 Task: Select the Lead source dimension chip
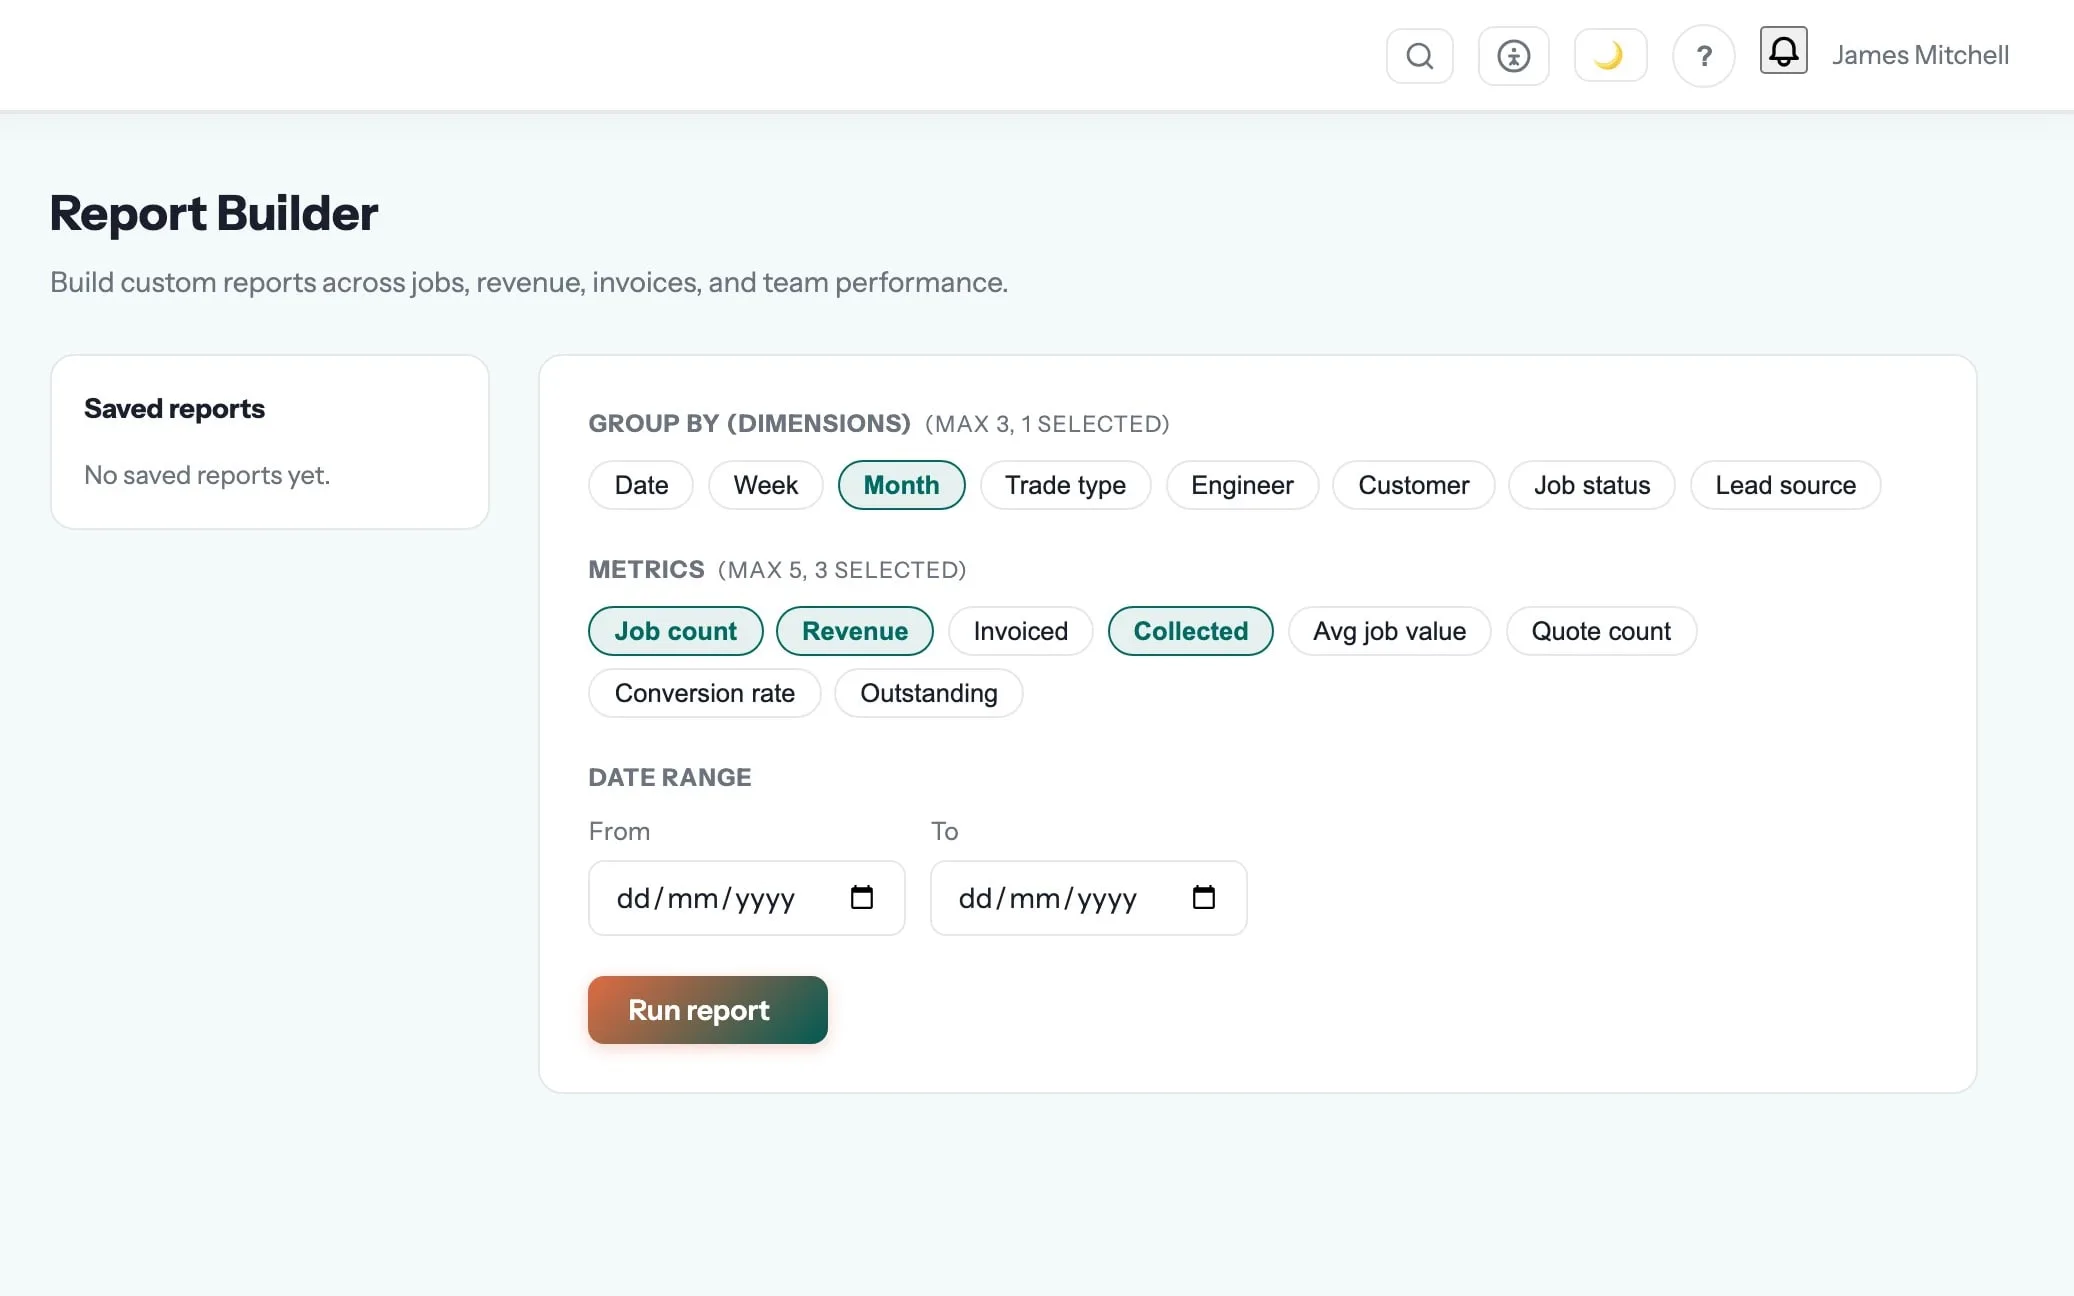tap(1785, 485)
